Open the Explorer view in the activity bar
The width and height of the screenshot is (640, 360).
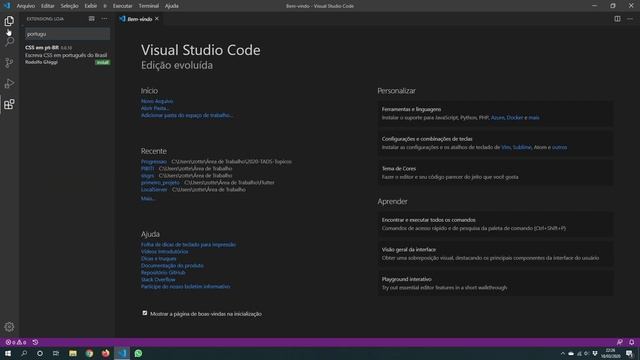(x=9, y=21)
